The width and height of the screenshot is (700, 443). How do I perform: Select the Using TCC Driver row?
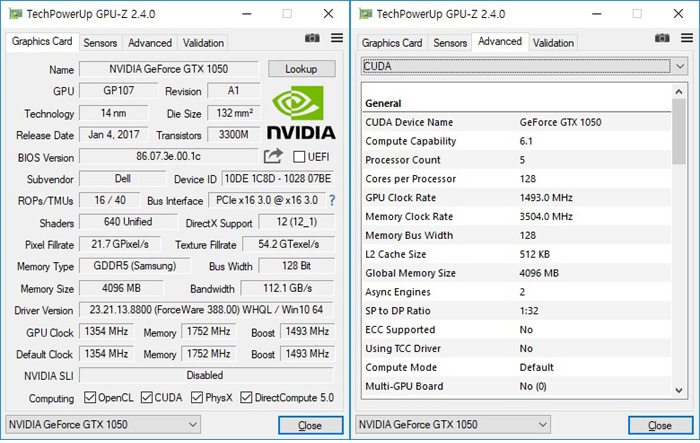pyautogui.click(x=516, y=348)
